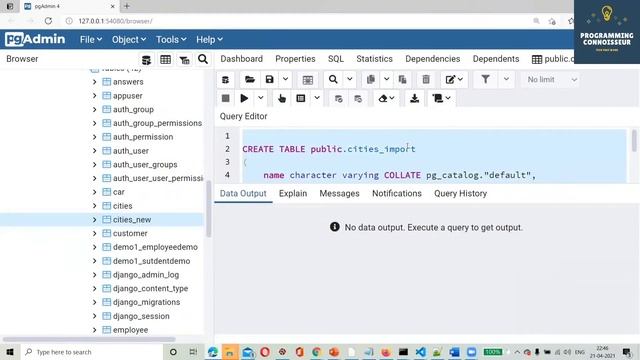Open Visual Studio Code from the taskbar
The image size is (640, 360).
[x=420, y=352]
